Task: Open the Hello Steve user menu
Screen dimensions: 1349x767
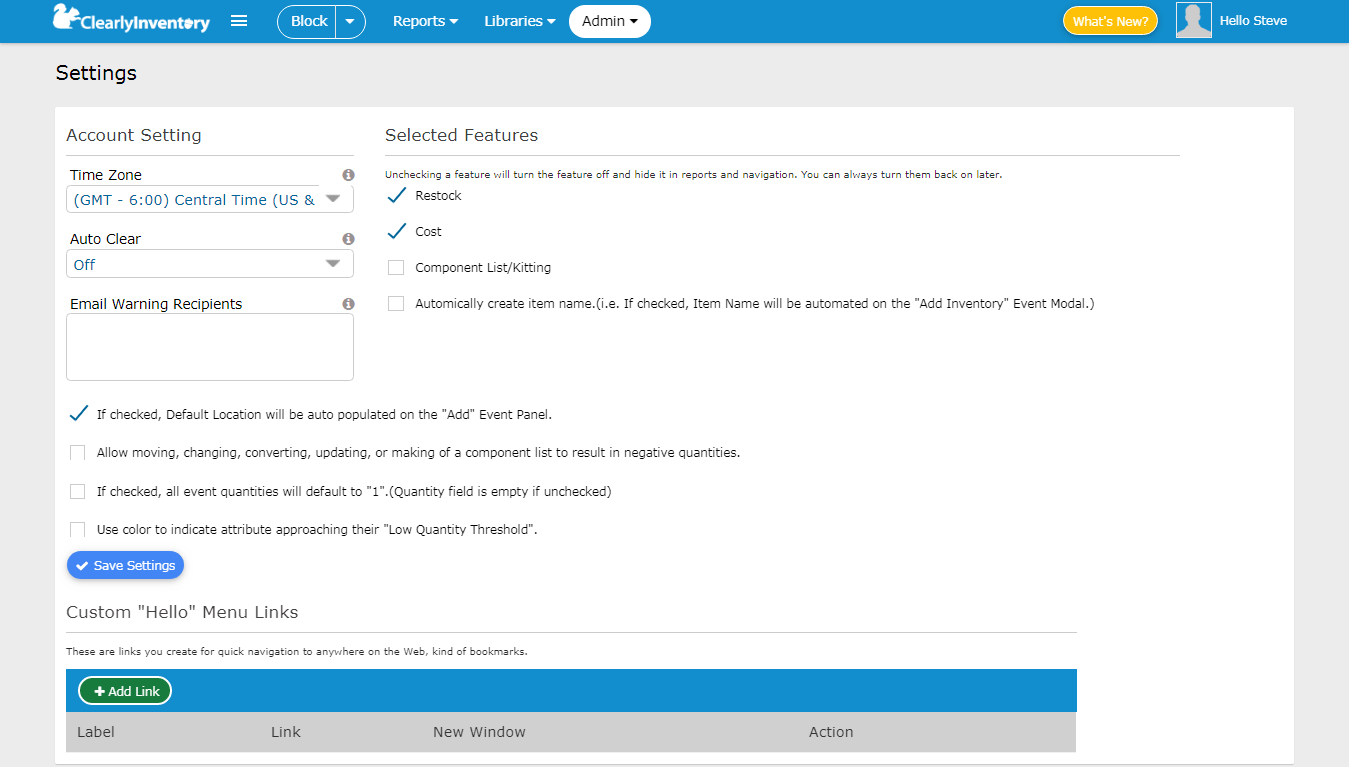Action: [1253, 20]
